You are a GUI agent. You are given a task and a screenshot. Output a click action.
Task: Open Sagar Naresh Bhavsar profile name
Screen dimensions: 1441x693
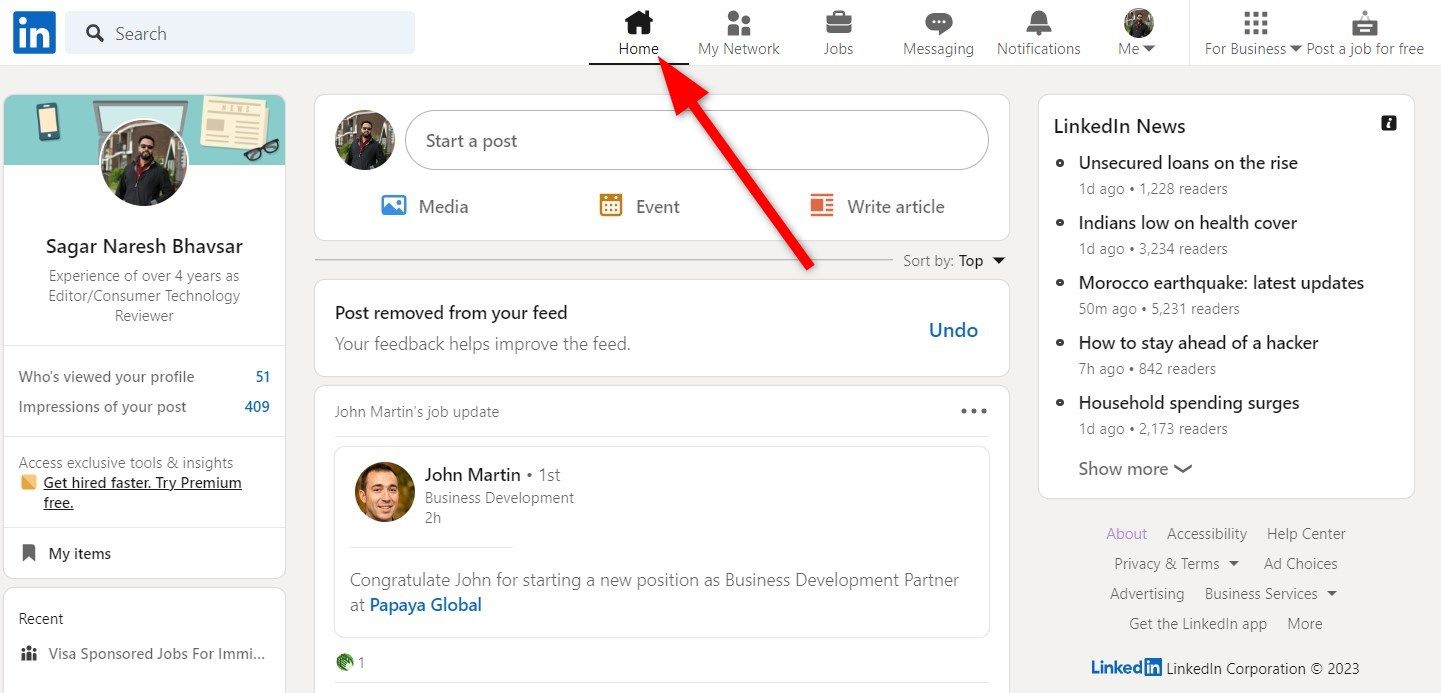(x=144, y=246)
